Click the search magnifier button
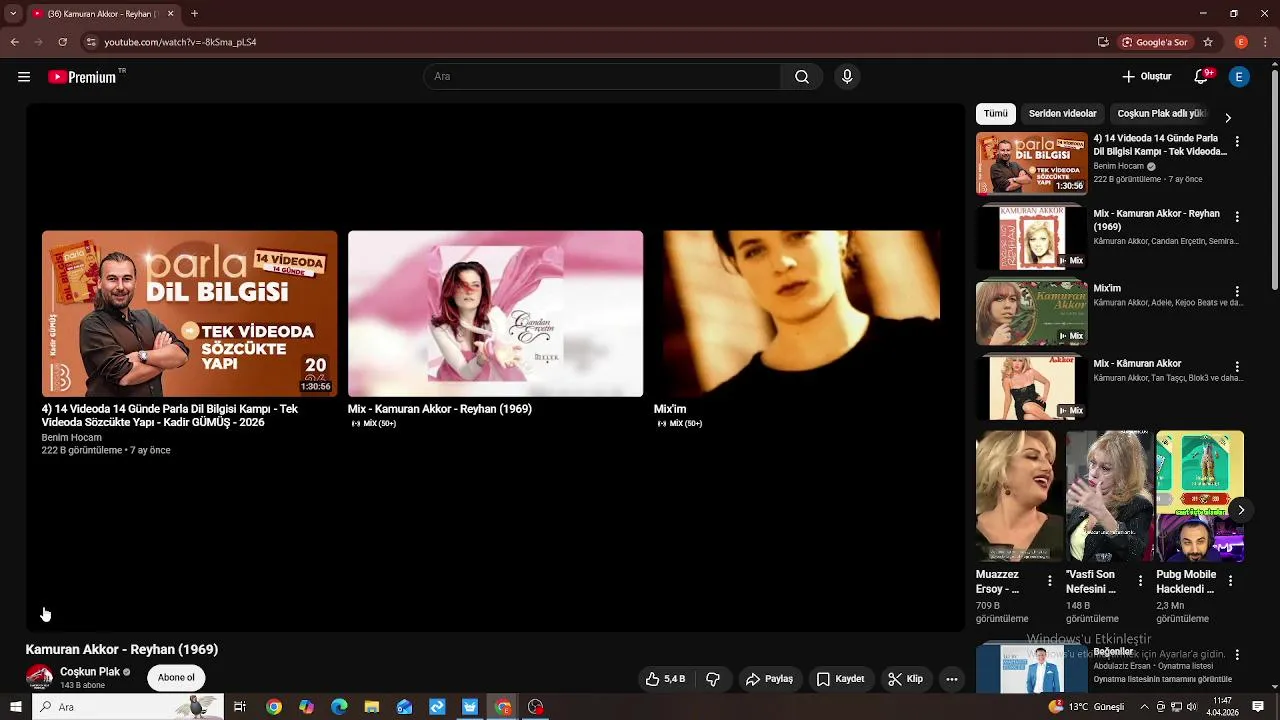Viewport: 1280px width, 720px height. (x=802, y=77)
